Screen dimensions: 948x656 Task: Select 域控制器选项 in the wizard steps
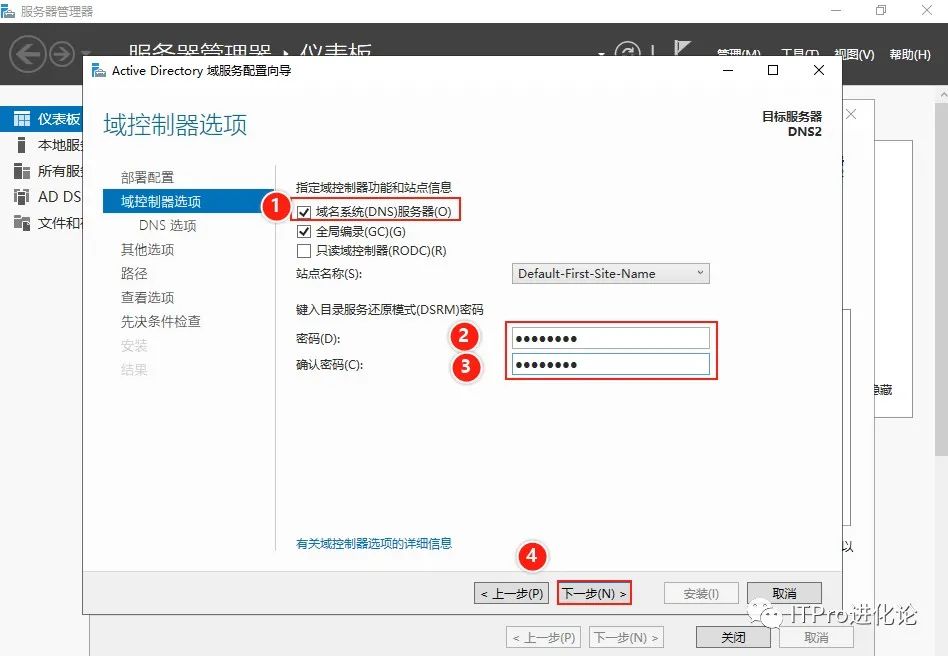pos(188,201)
